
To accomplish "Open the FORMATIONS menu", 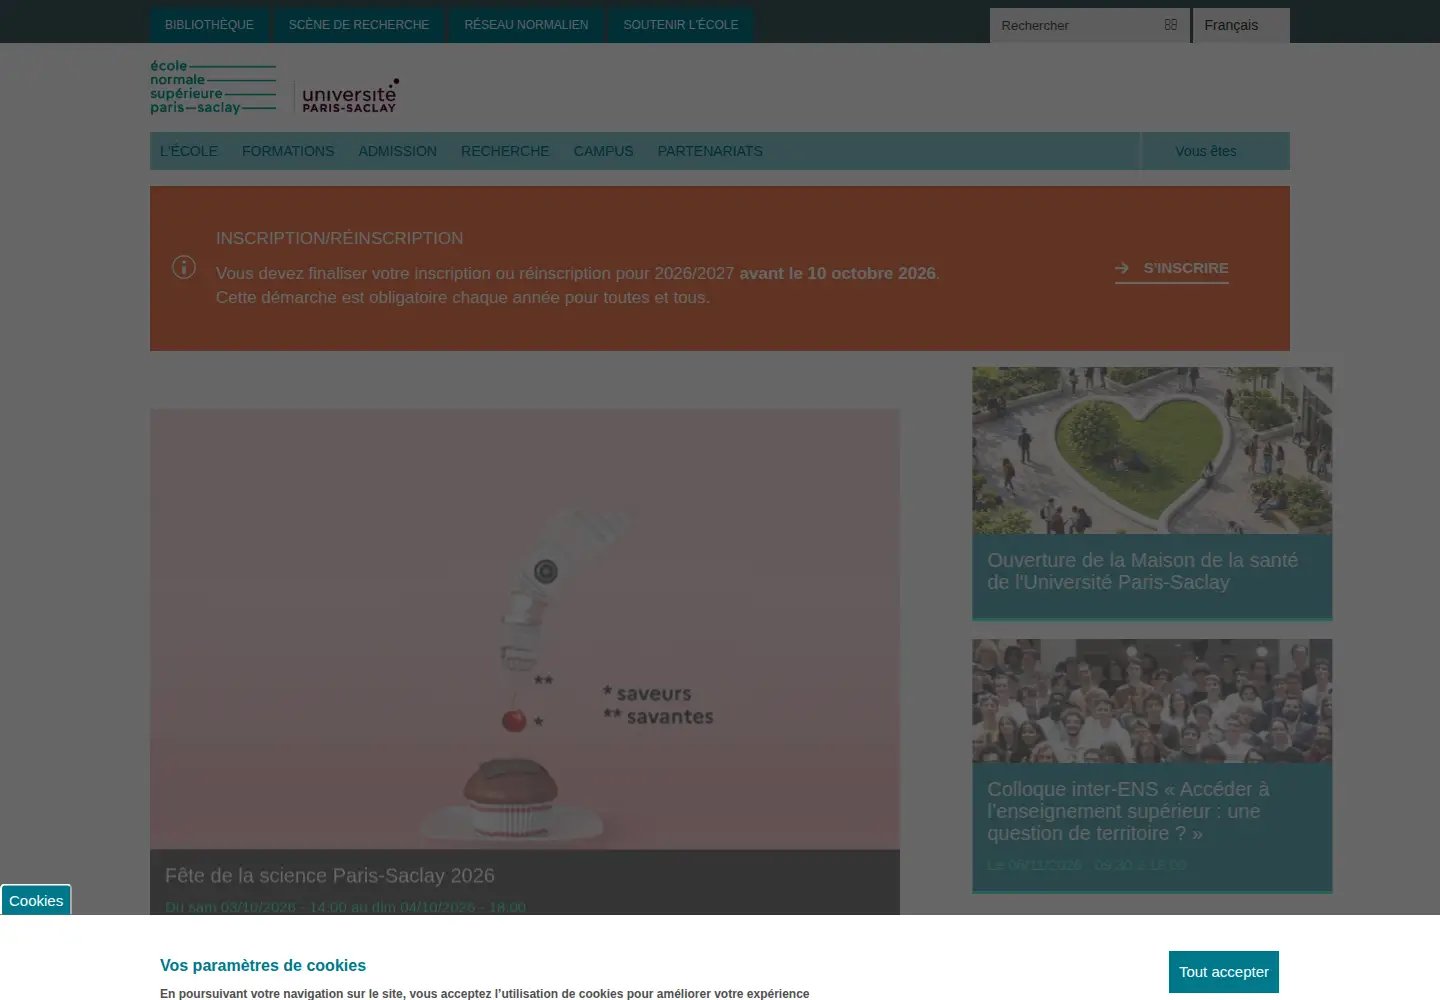I will [x=288, y=151].
